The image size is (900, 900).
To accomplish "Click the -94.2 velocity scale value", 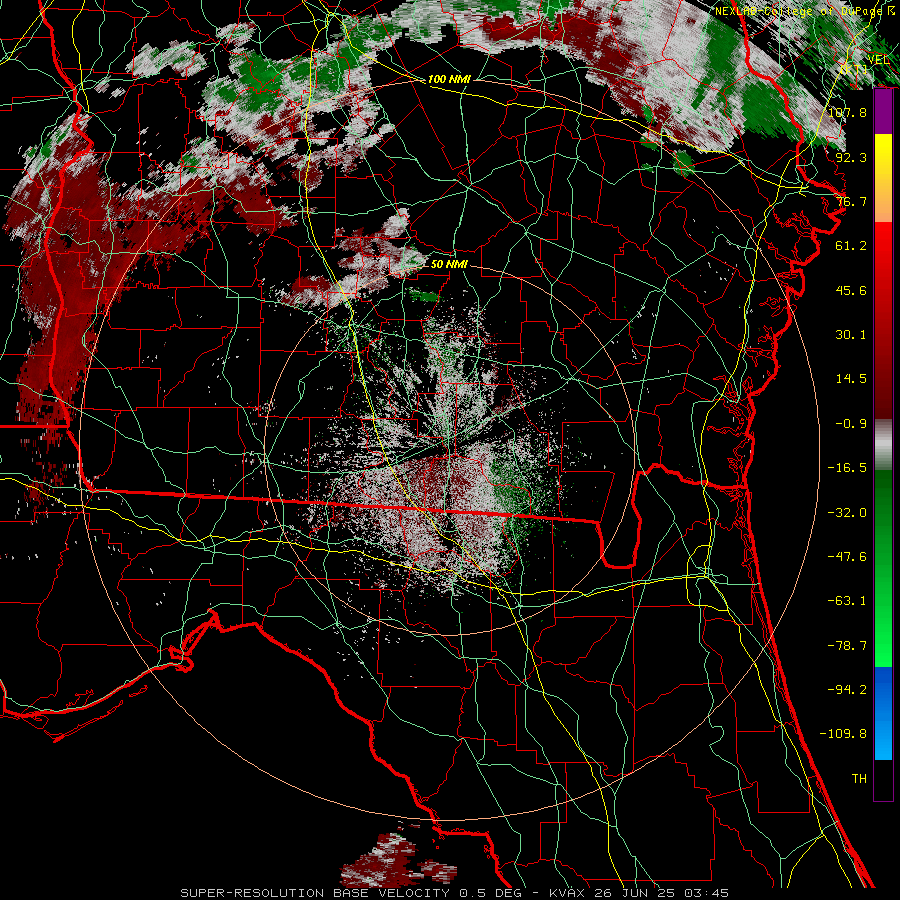I will (x=847, y=689).
